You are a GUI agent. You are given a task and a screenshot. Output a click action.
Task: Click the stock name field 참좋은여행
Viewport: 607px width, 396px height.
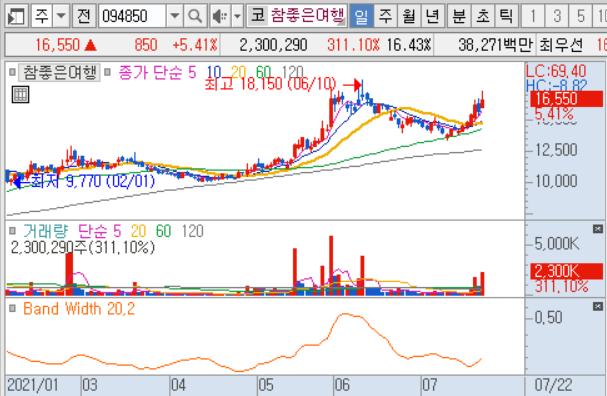307,15
